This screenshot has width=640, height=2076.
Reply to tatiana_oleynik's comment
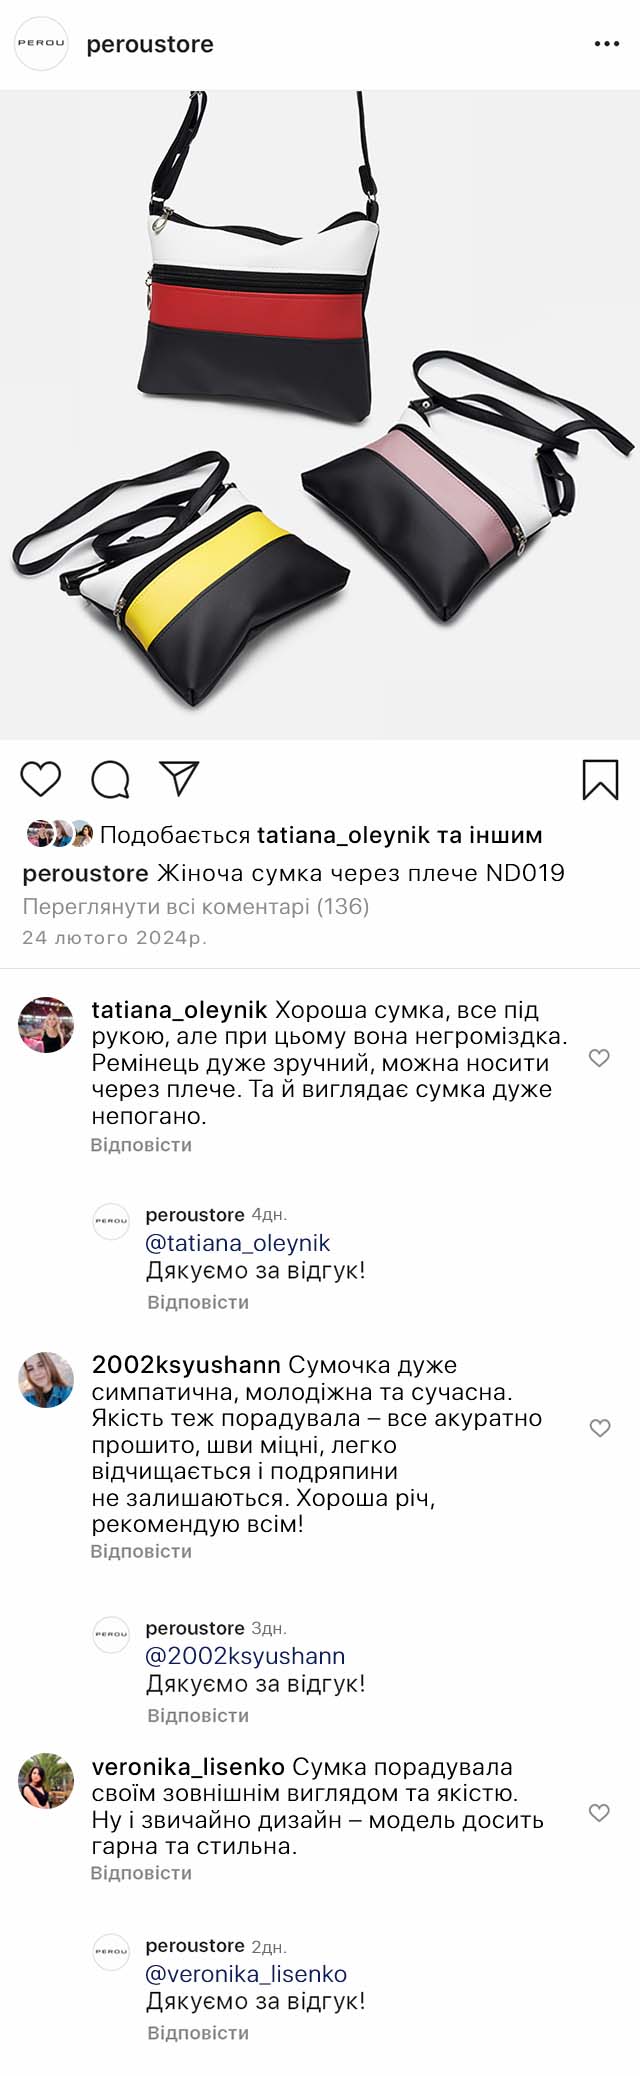pyautogui.click(x=141, y=1145)
